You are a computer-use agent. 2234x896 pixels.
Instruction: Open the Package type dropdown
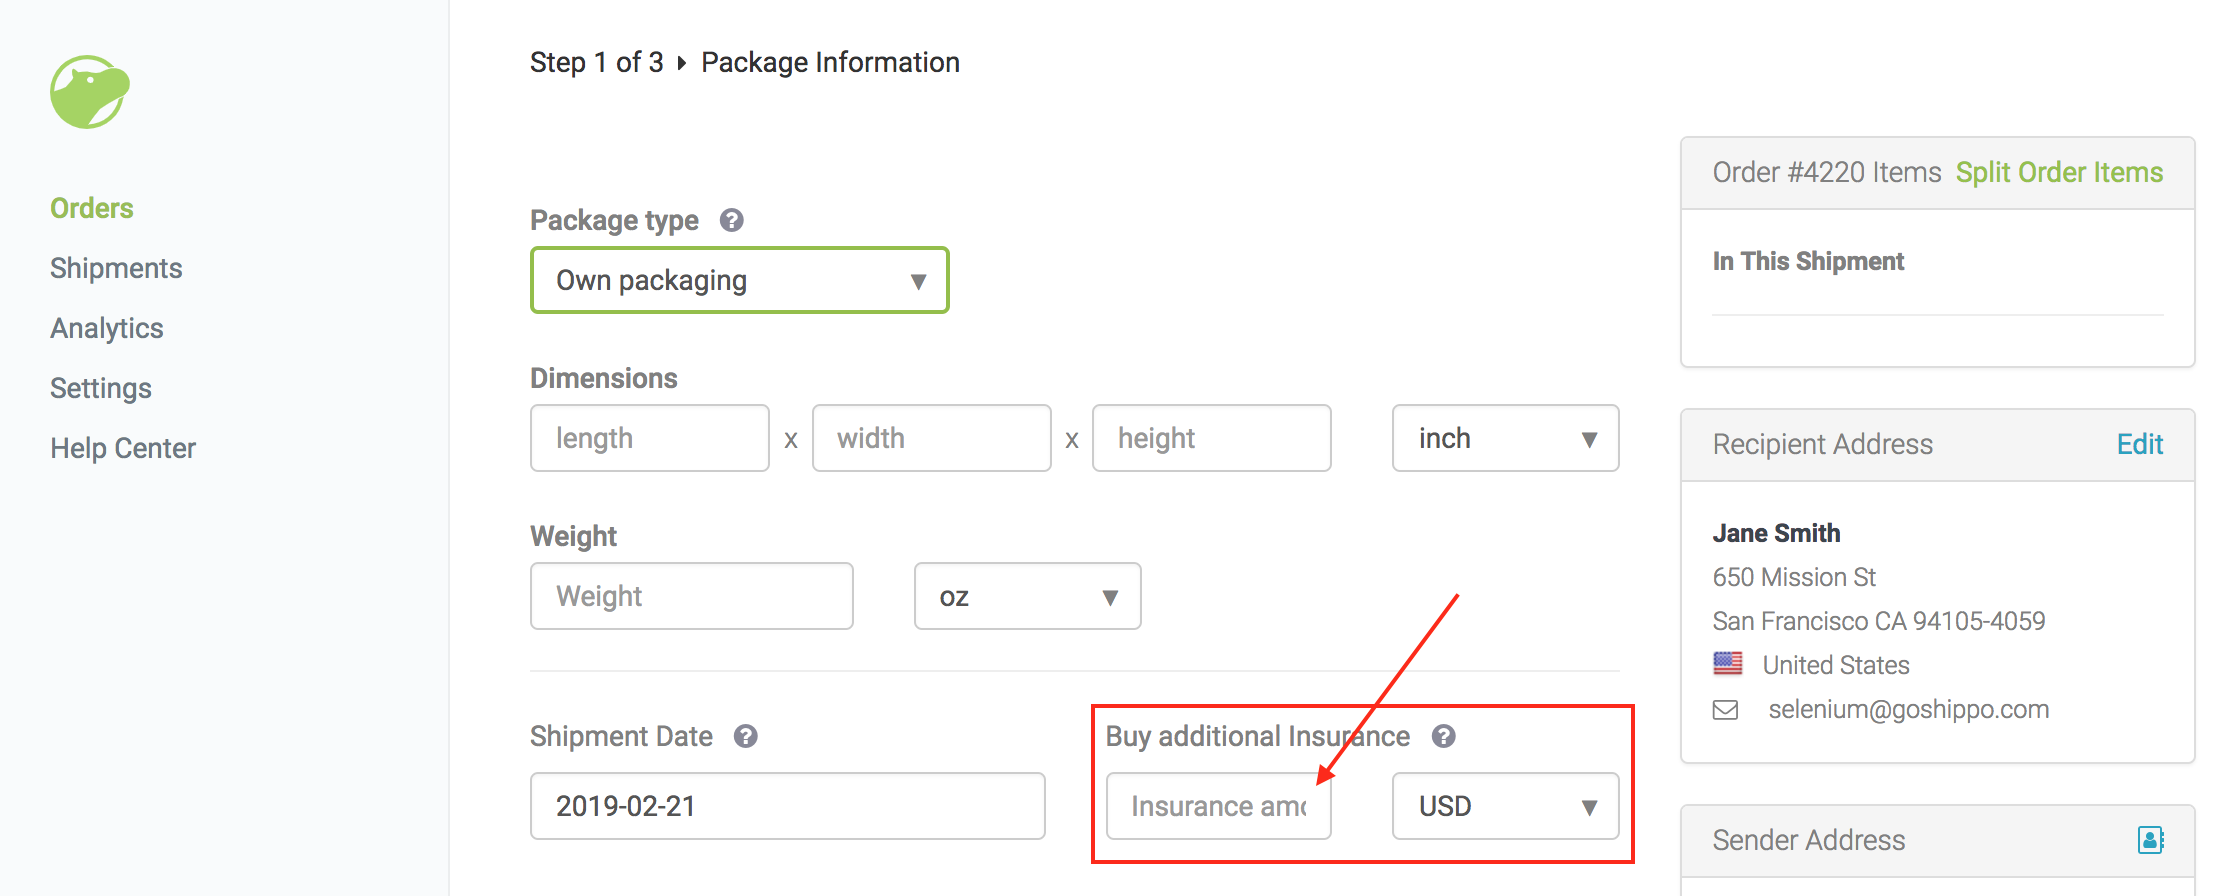(x=740, y=280)
